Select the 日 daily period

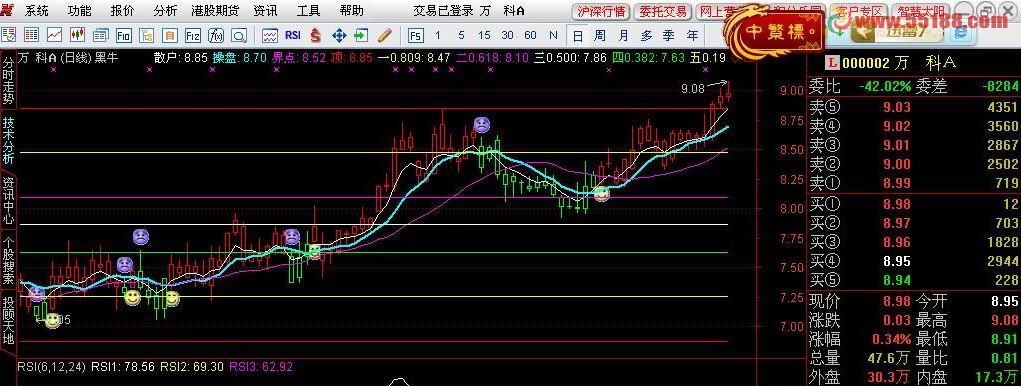[577, 35]
